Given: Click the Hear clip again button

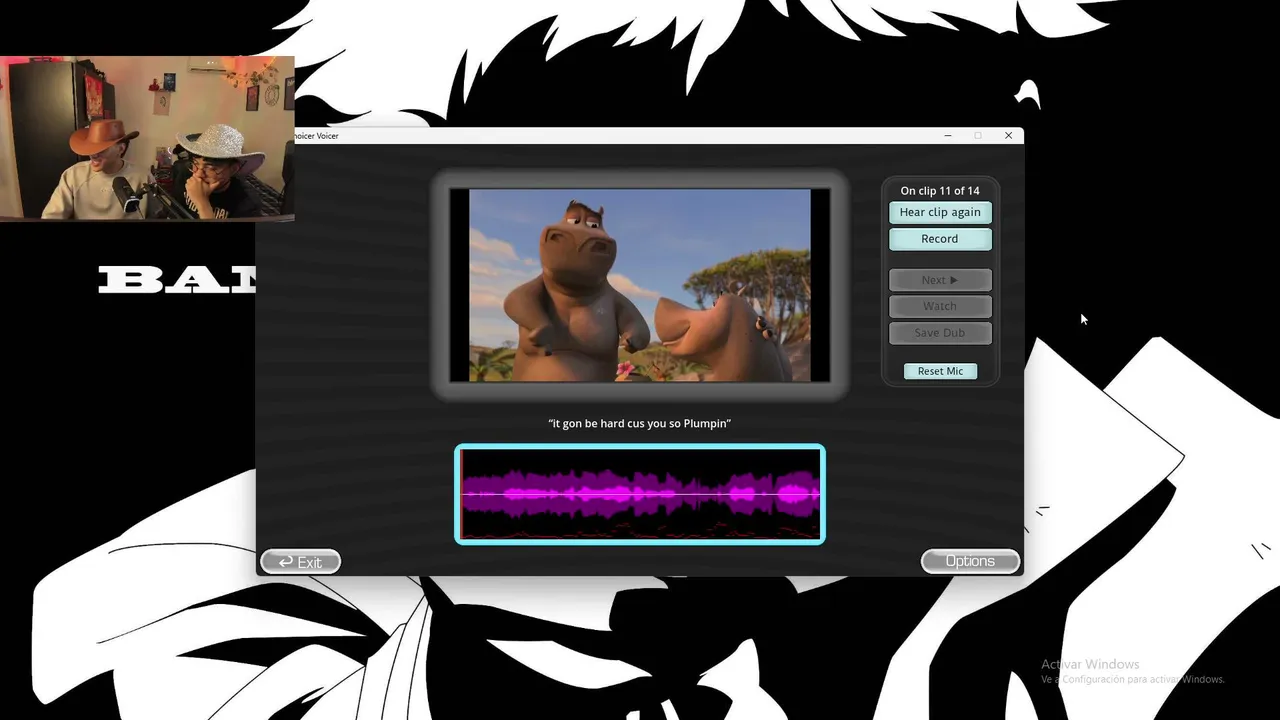Looking at the screenshot, I should click(x=940, y=212).
